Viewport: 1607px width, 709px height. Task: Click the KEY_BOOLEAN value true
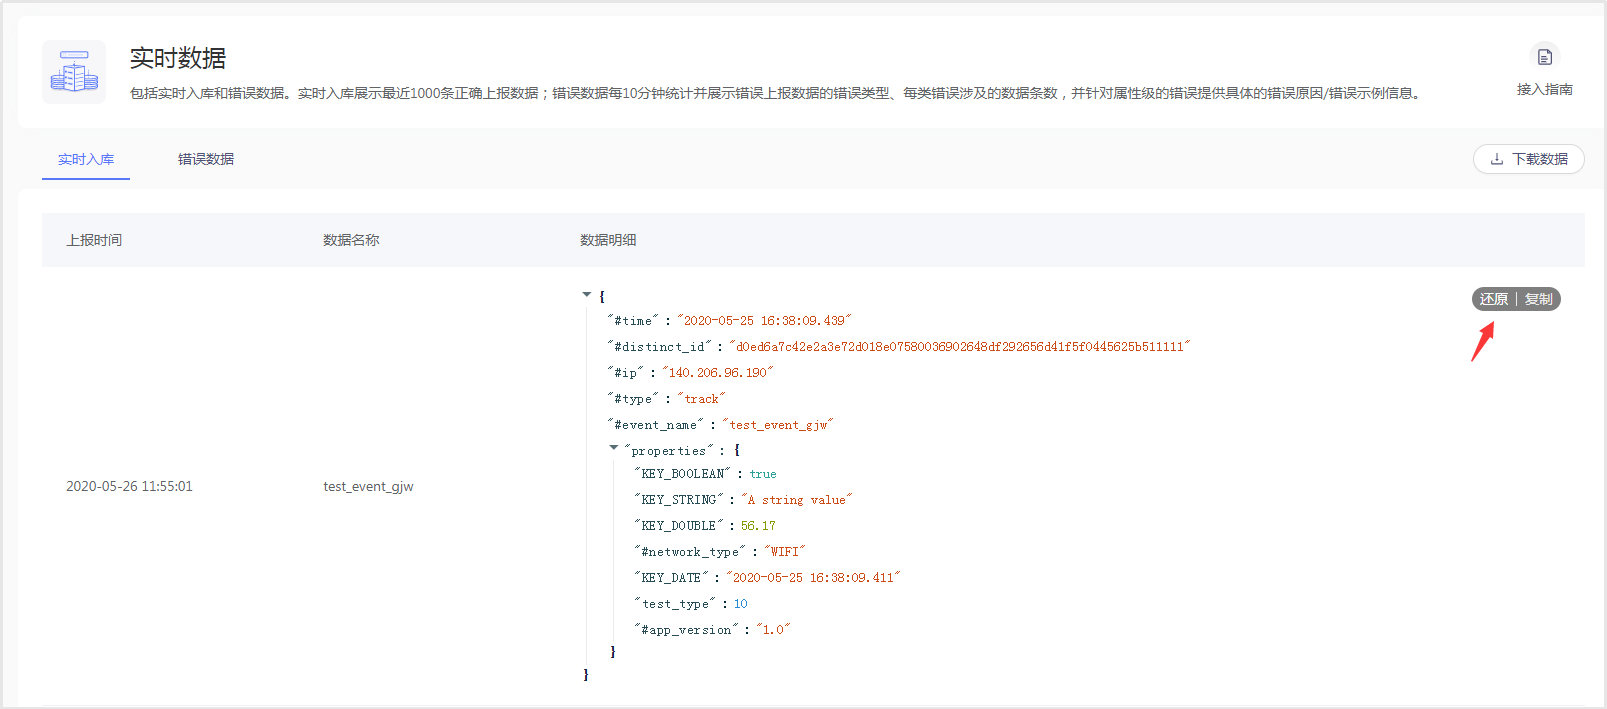763,474
